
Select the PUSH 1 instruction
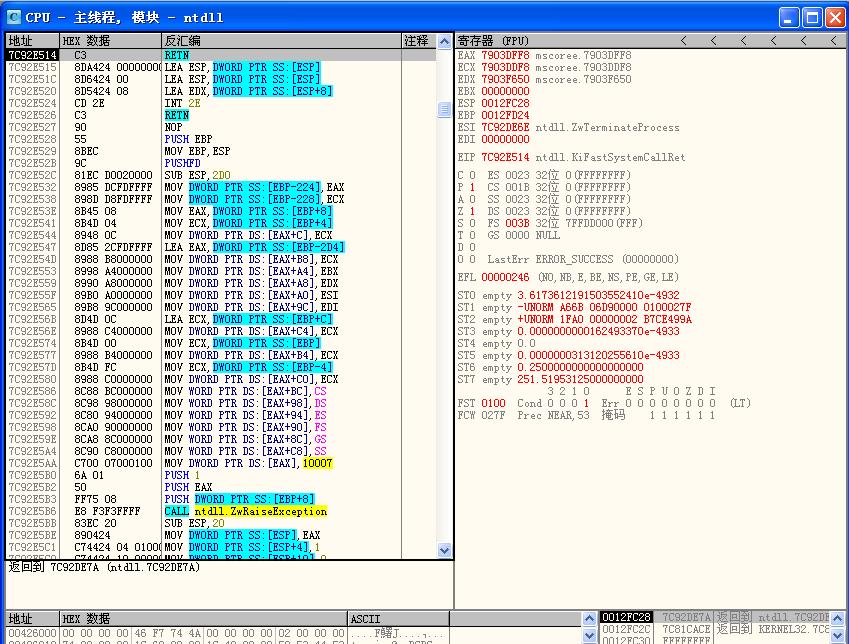click(x=182, y=475)
